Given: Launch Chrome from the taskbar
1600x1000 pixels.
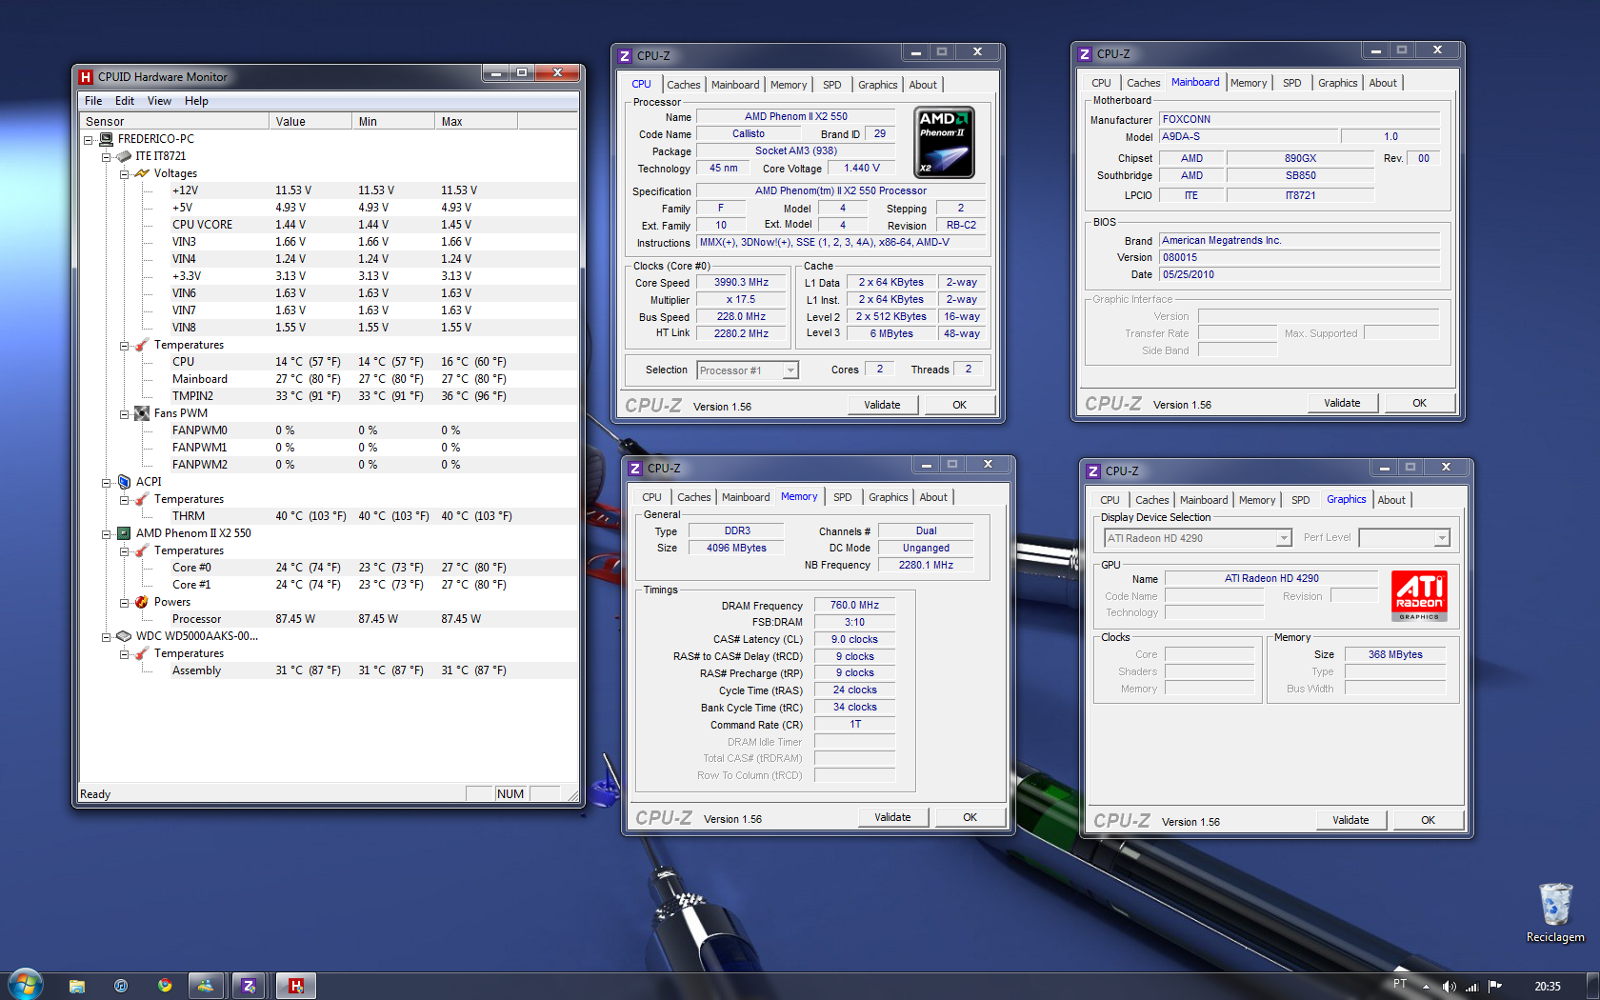Looking at the screenshot, I should (165, 986).
